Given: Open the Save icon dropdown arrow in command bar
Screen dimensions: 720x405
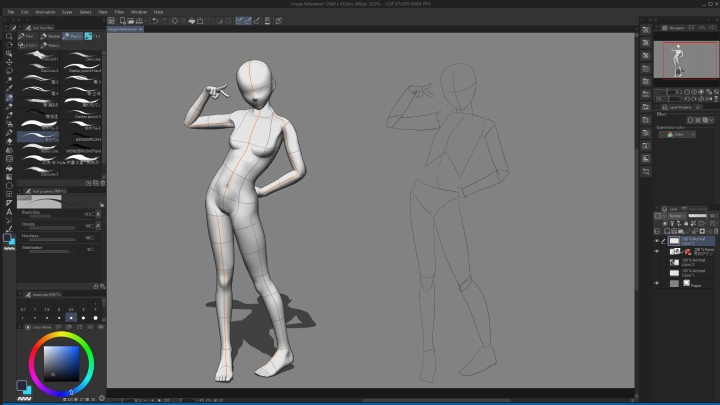Looking at the screenshot, I should (x=146, y=21).
